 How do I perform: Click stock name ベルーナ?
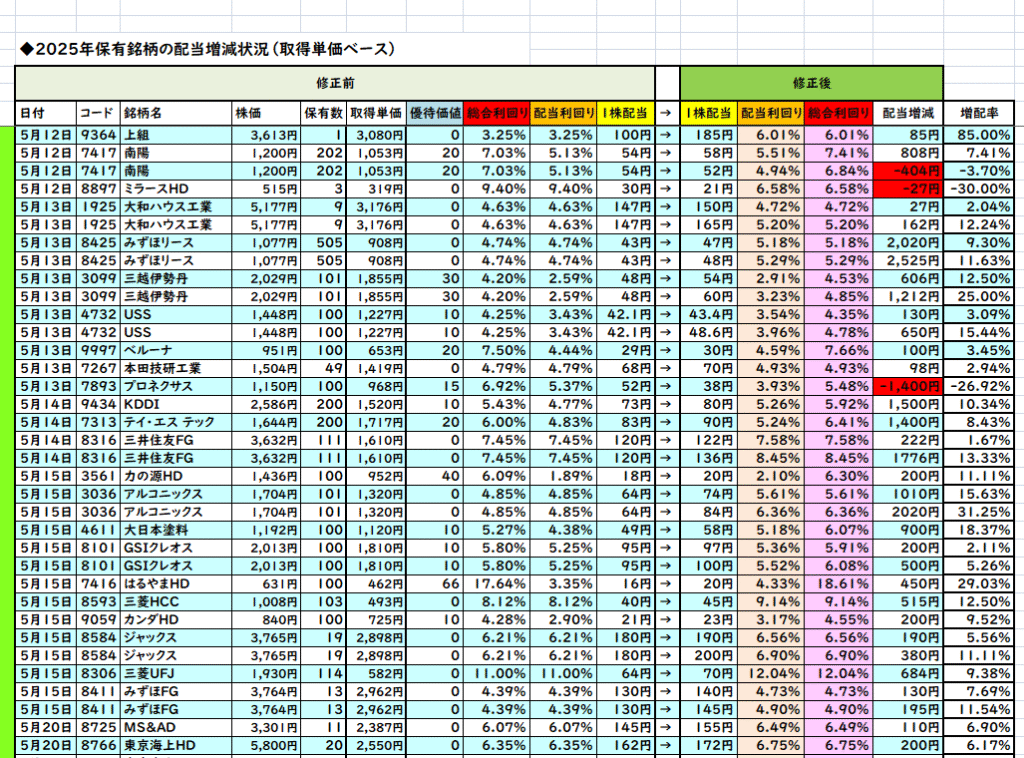click(176, 351)
